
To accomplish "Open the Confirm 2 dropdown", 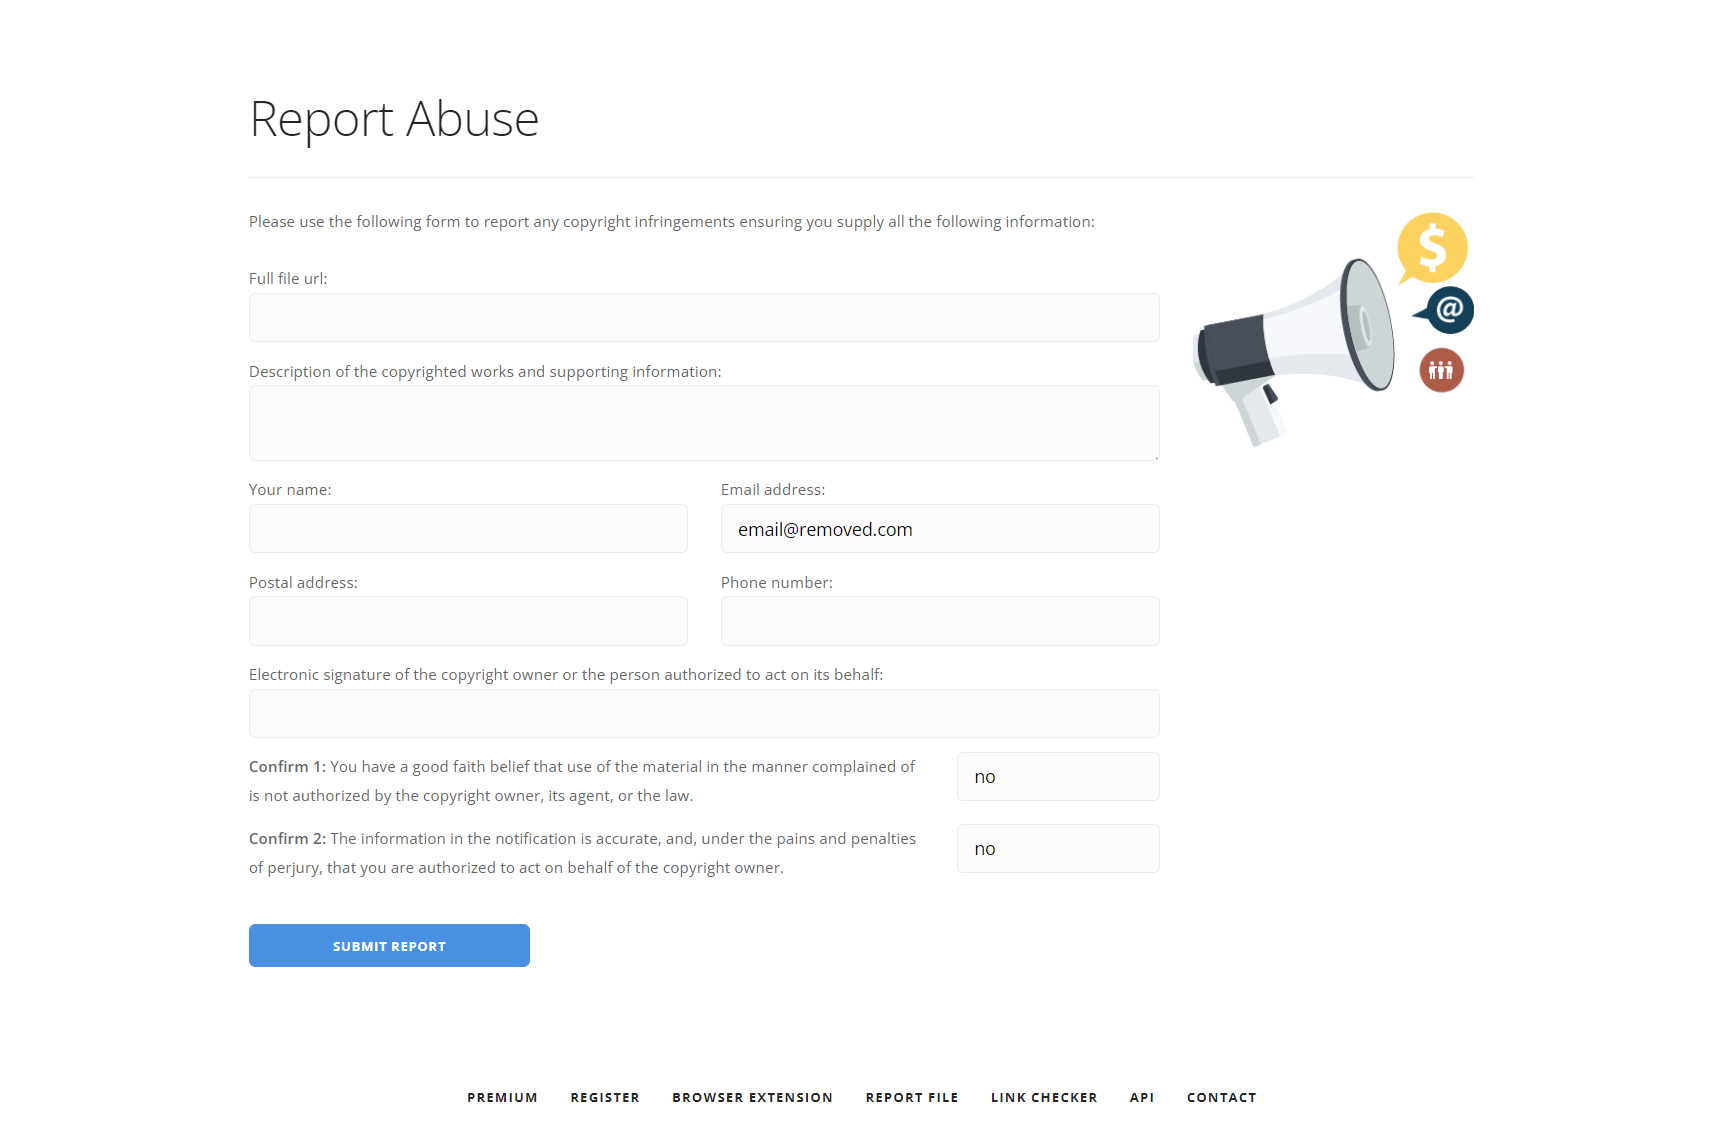I will [1057, 849].
